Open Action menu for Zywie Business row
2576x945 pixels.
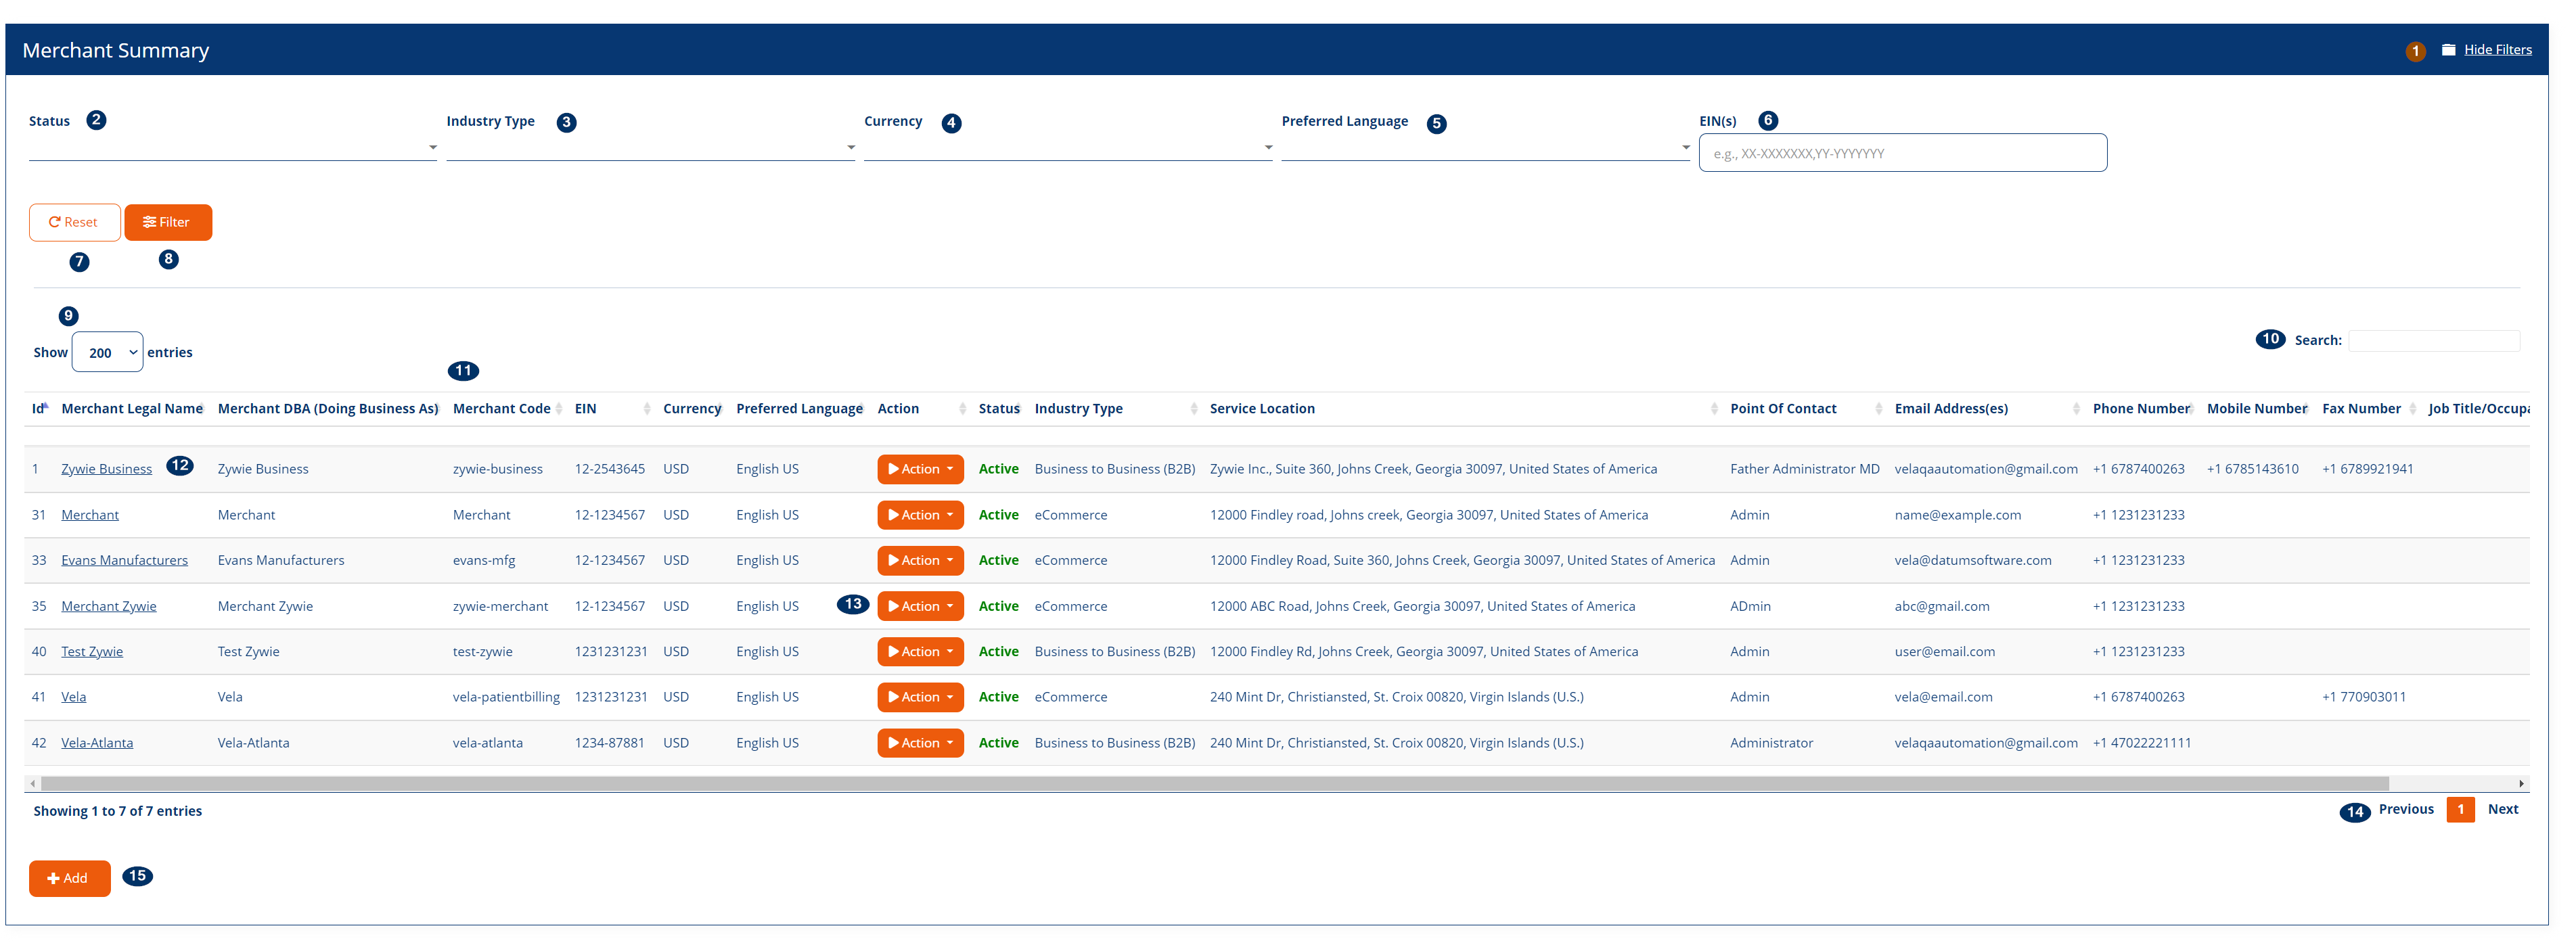tap(920, 469)
